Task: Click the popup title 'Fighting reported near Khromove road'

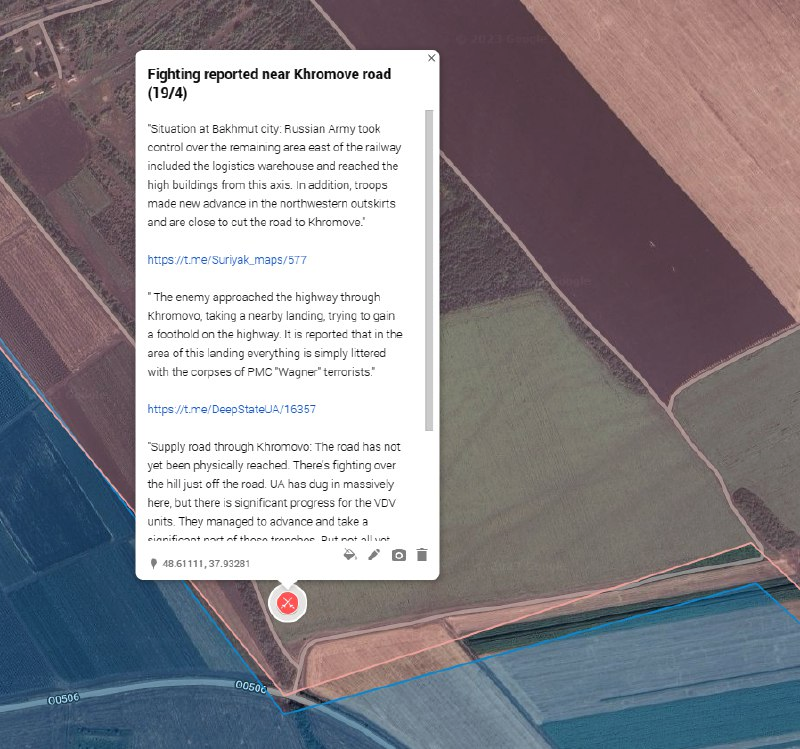Action: click(269, 83)
